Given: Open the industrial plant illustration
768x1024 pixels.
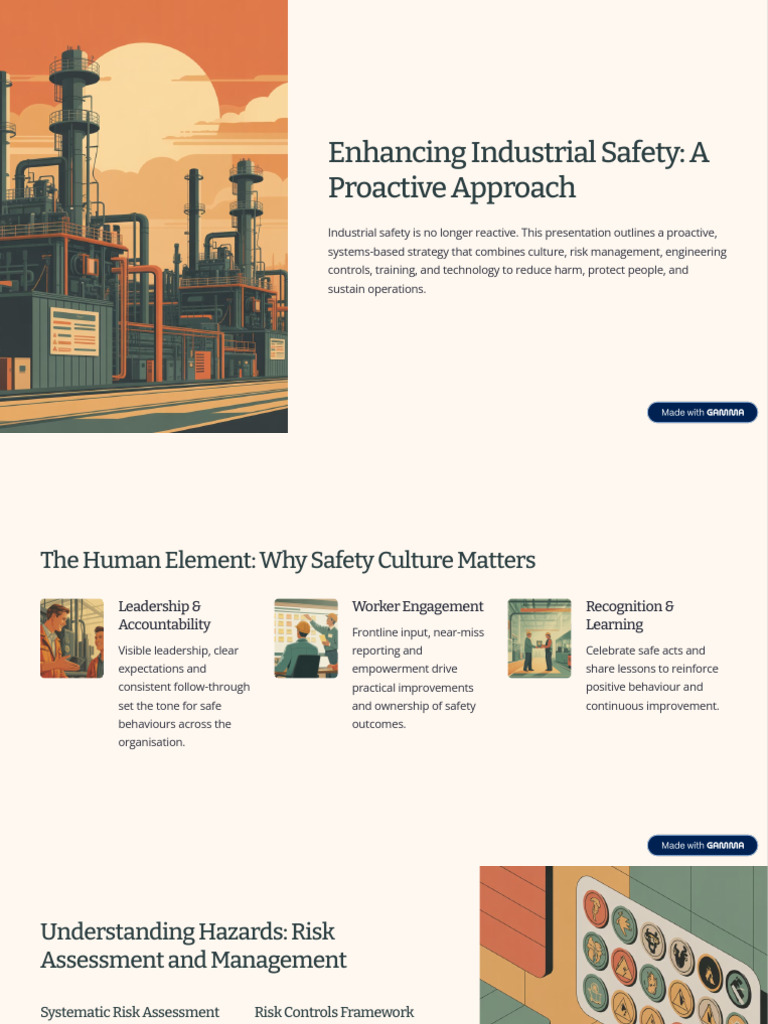Looking at the screenshot, I should point(144,216).
